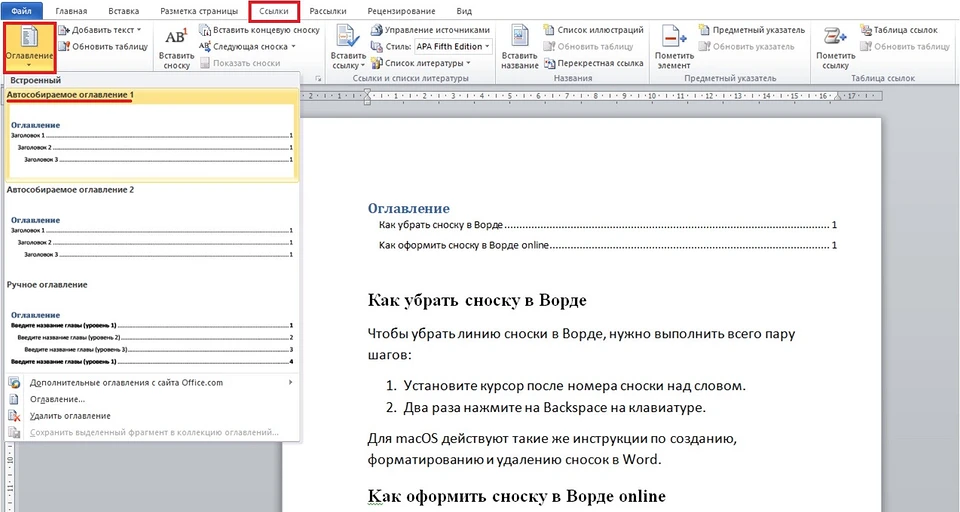Expand the Добавить текст dropdown
960x512 pixels.
[x=103, y=31]
